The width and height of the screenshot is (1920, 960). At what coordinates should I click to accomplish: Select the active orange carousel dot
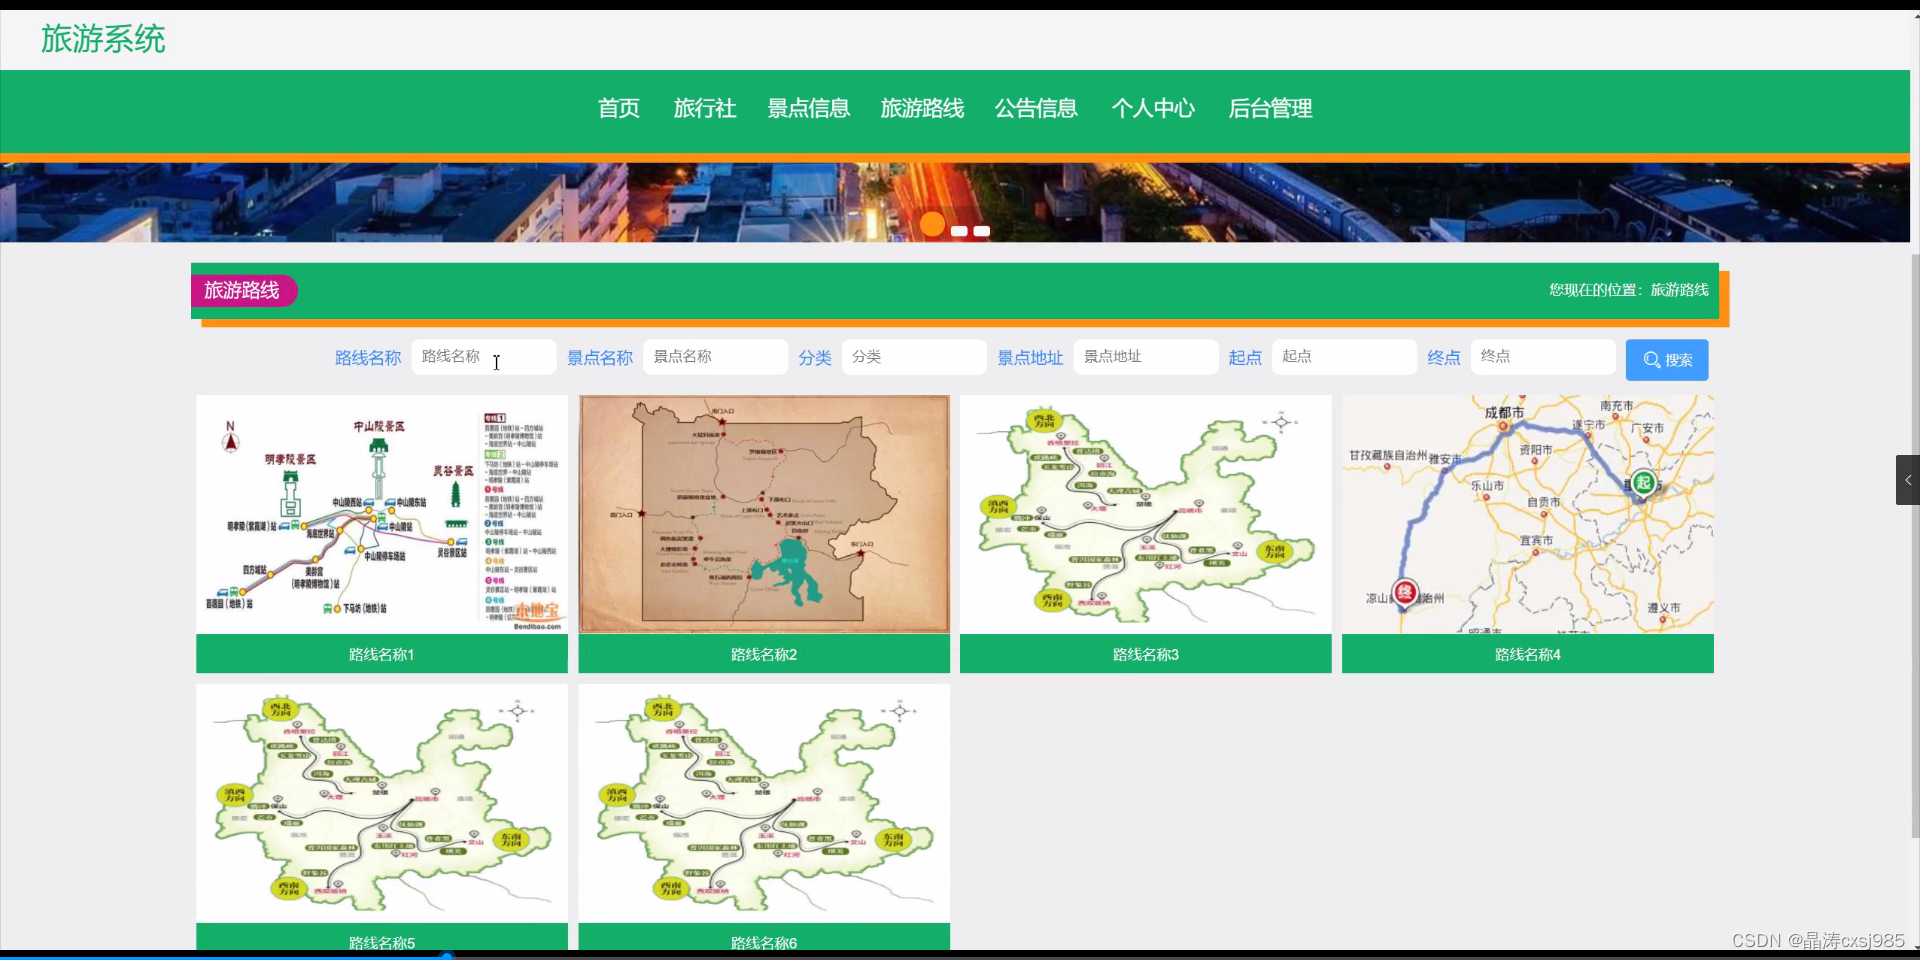click(x=932, y=225)
